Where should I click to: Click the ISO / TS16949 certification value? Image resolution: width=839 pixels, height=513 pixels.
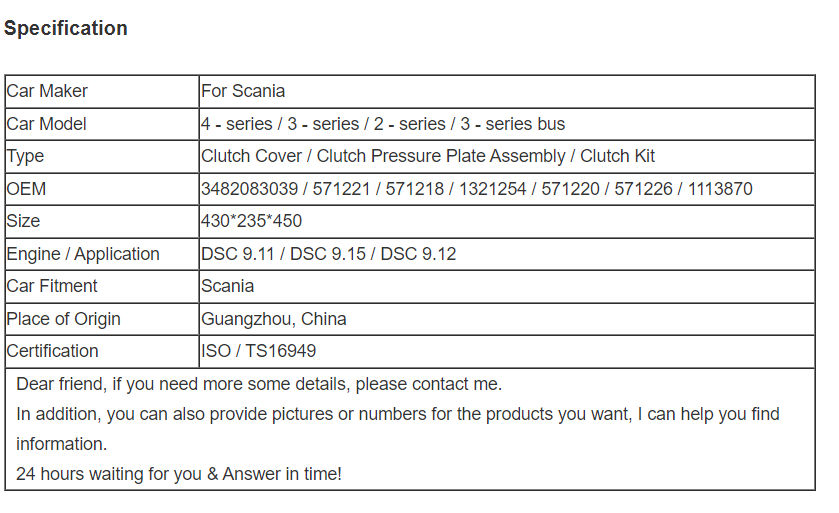(258, 351)
